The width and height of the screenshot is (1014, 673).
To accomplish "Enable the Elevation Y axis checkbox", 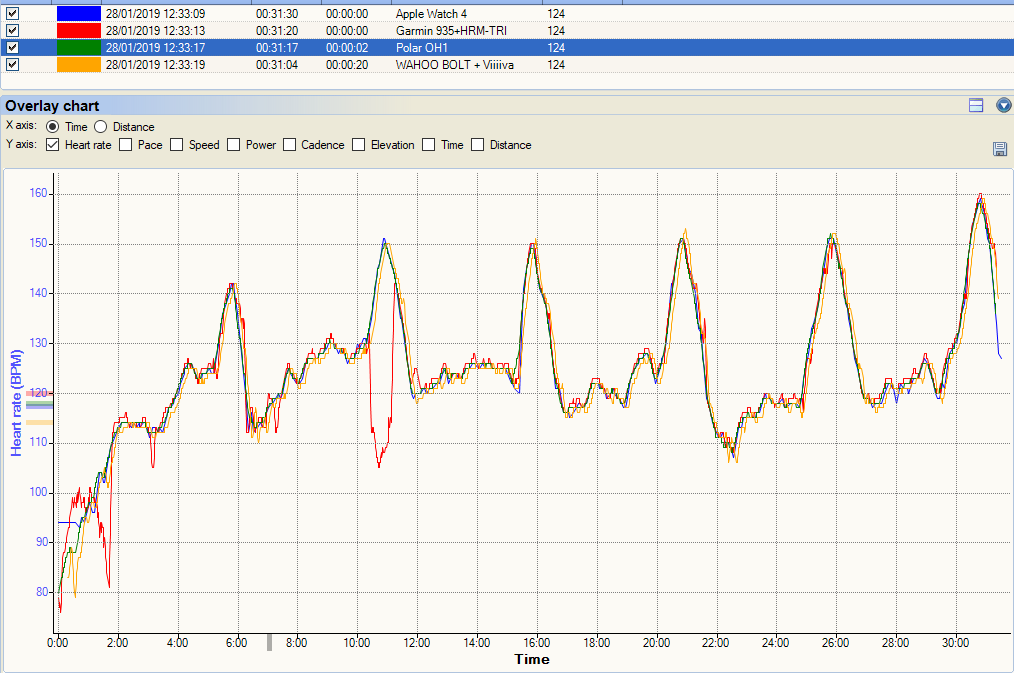I will pyautogui.click(x=359, y=145).
